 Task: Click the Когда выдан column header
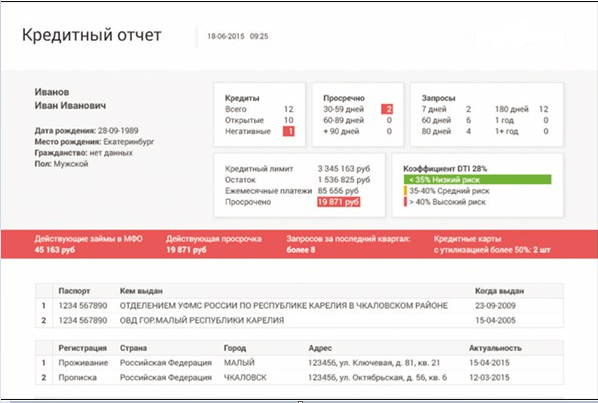coord(499,291)
